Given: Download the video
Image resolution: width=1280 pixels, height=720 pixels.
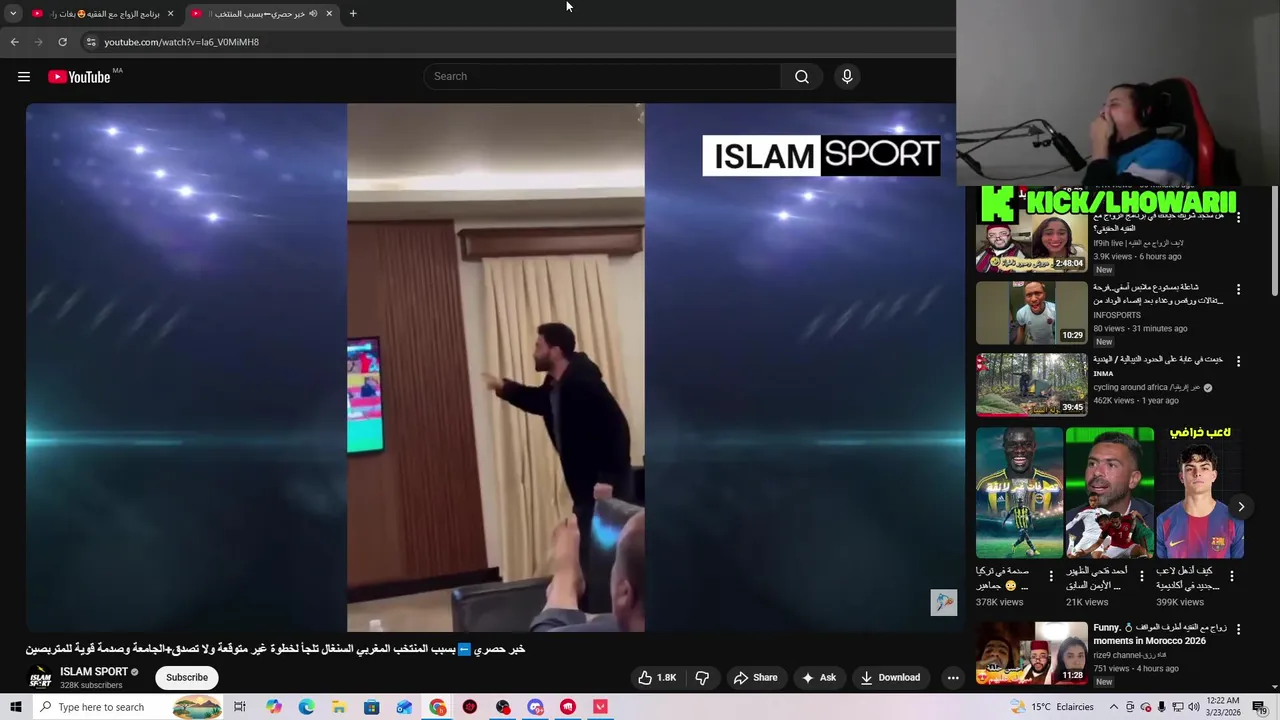Looking at the screenshot, I should pyautogui.click(x=890, y=677).
